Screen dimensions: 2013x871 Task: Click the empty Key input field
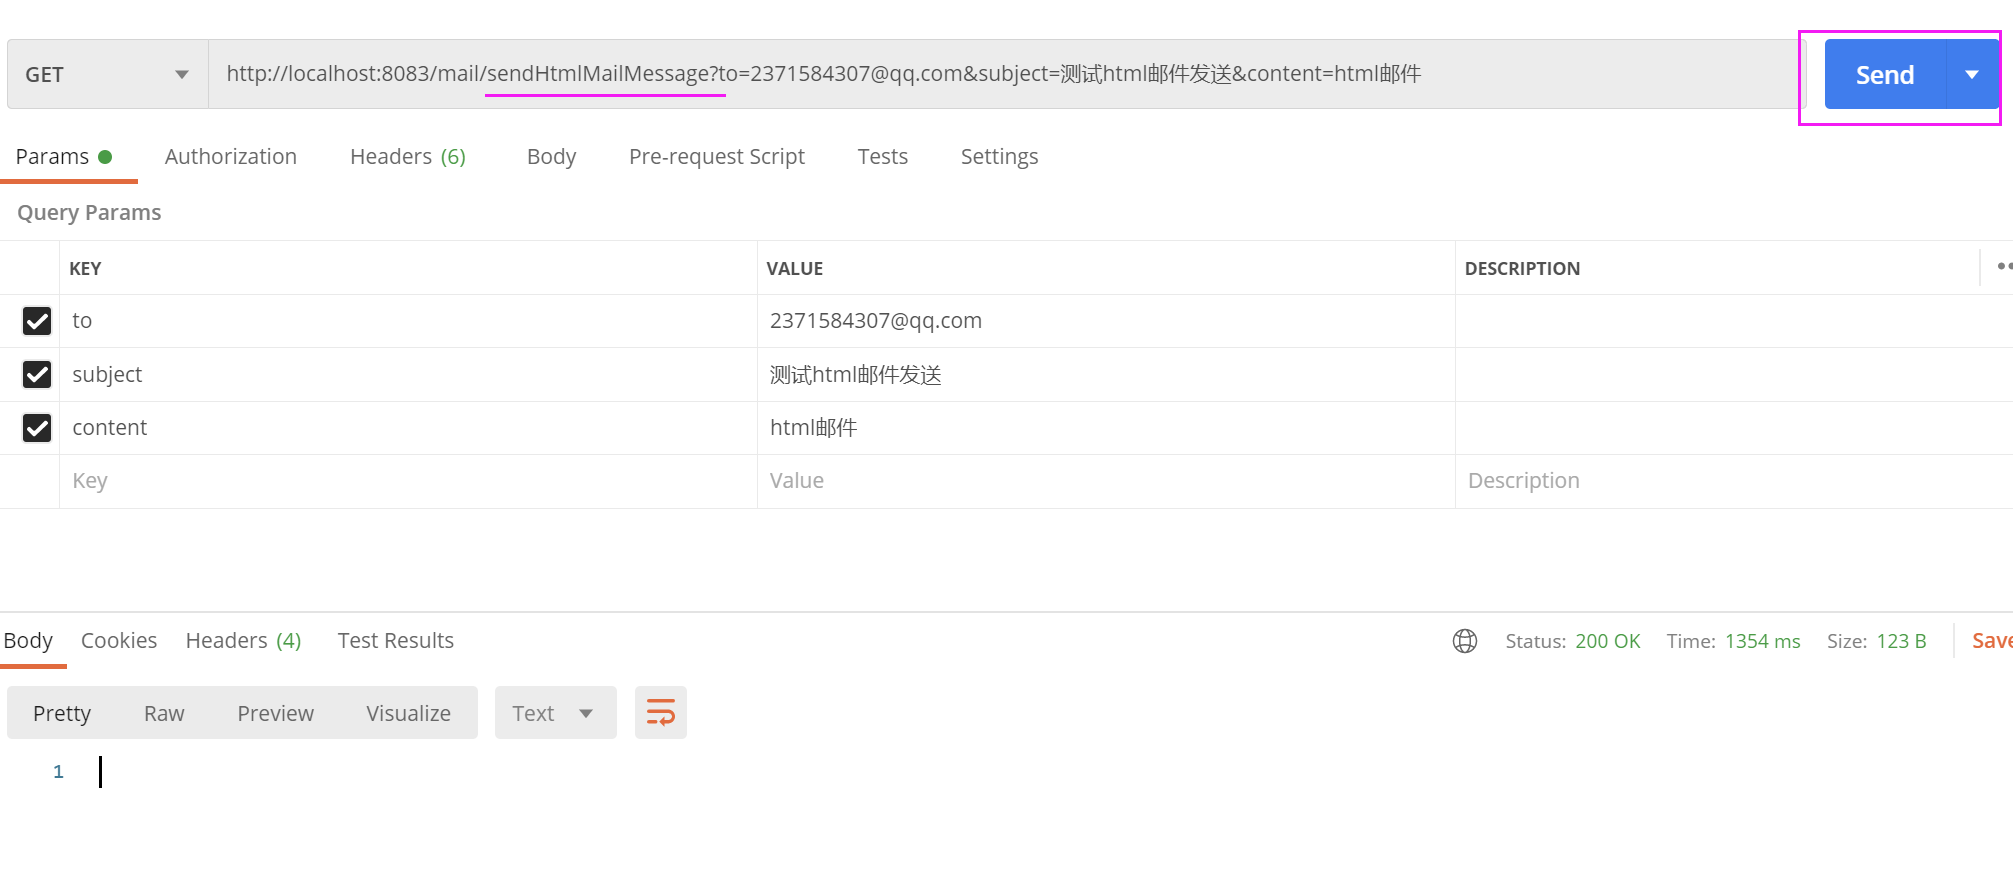point(408,481)
